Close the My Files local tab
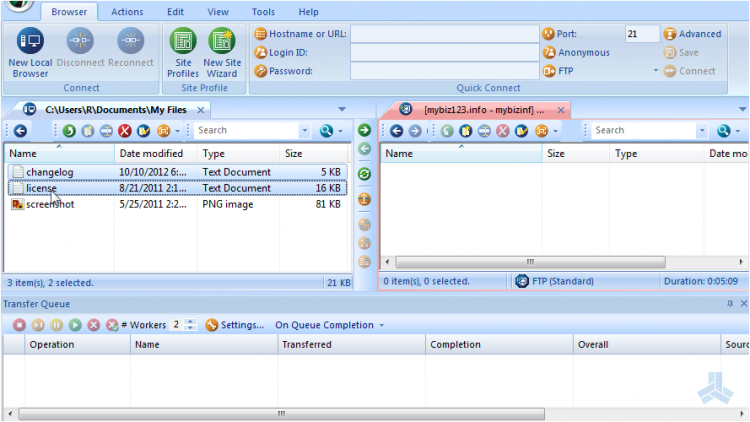The width and height of the screenshot is (750, 422). click(201, 110)
